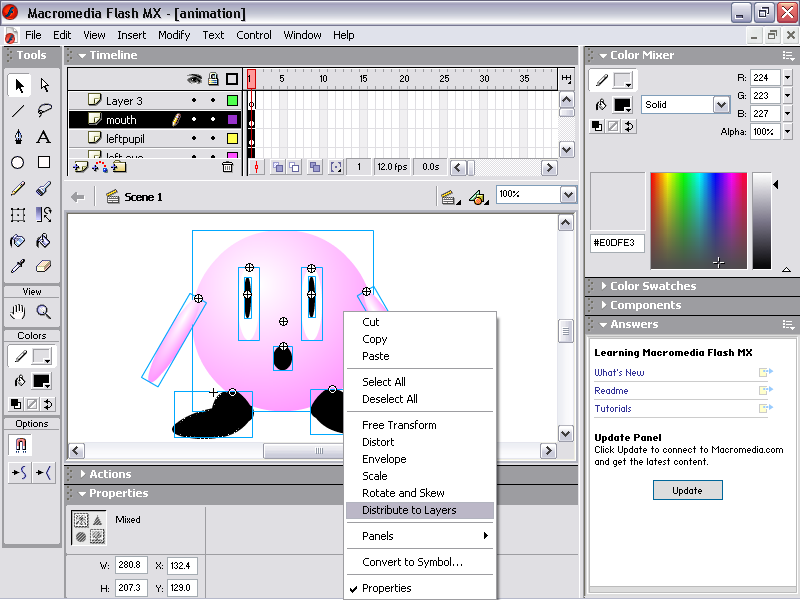Select the Lasso tool
The height and width of the screenshot is (600, 800).
[44, 111]
